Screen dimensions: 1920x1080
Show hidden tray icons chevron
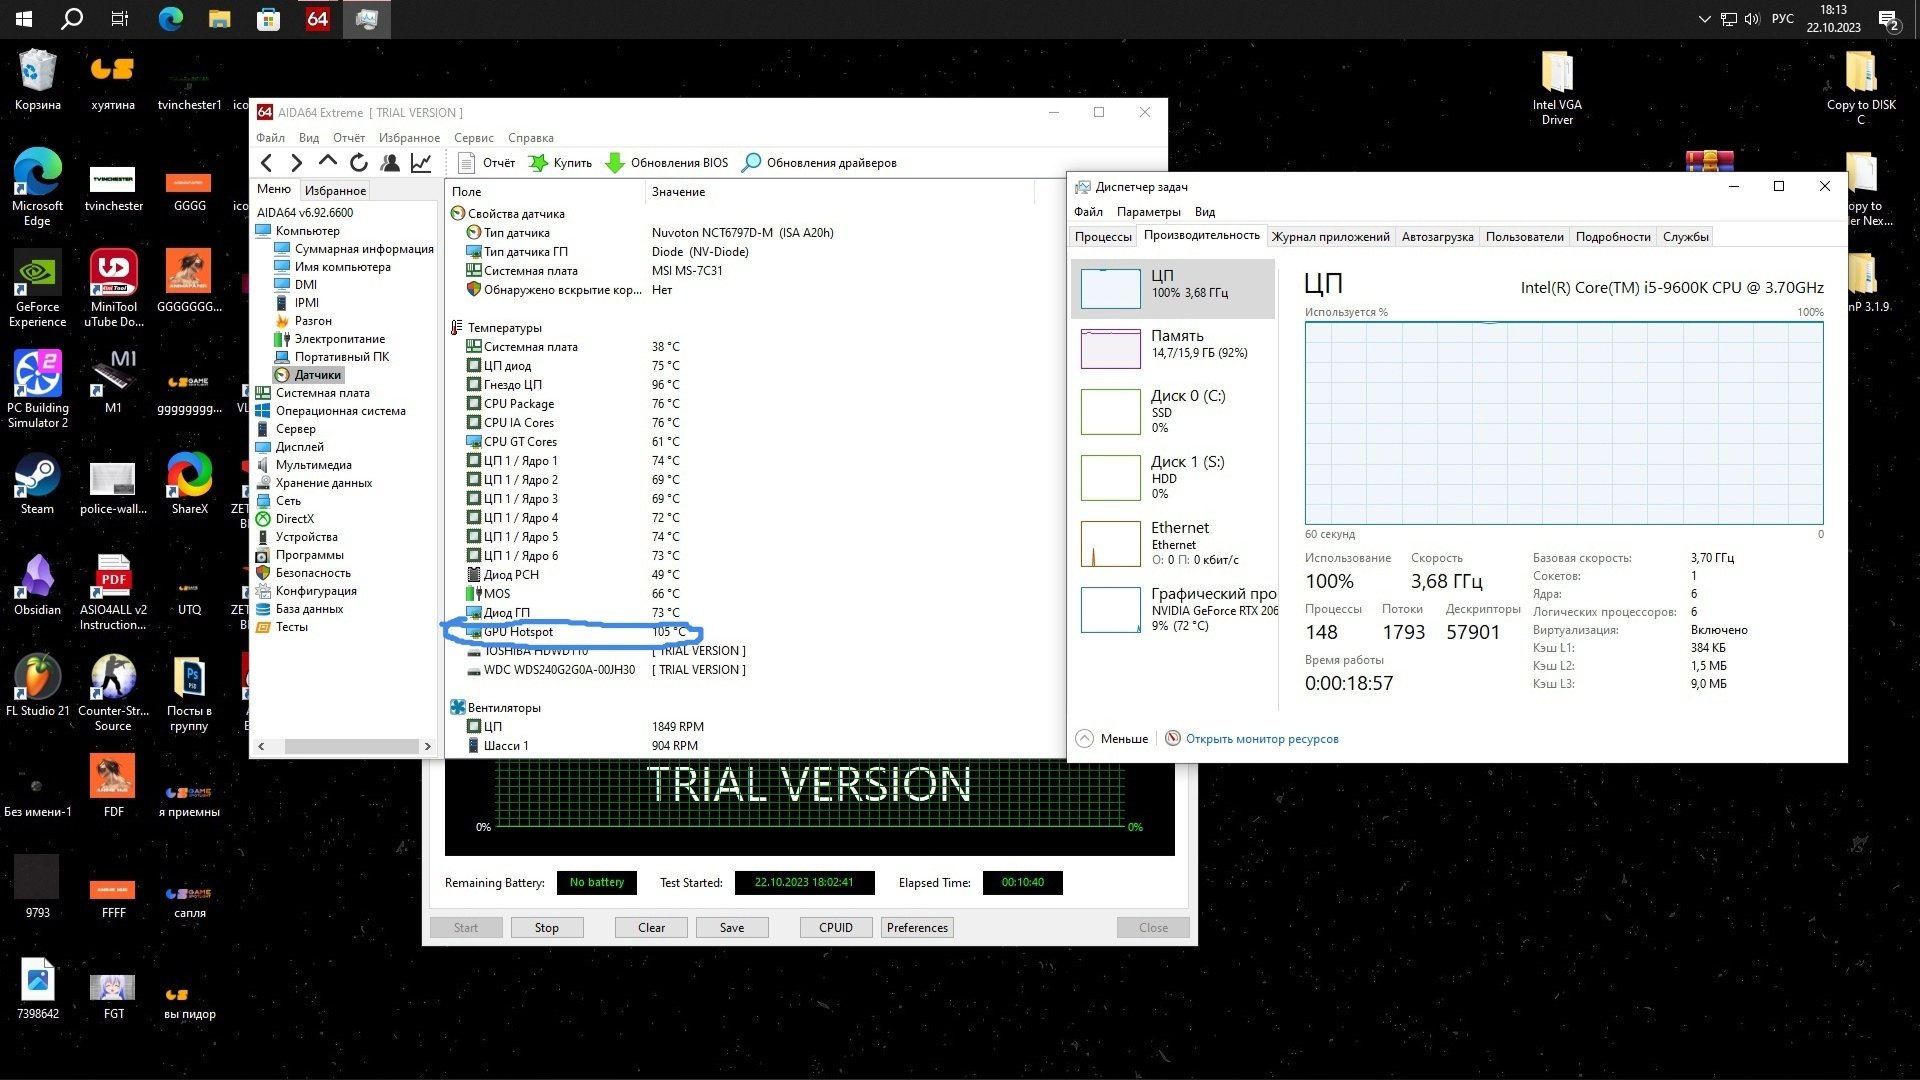pyautogui.click(x=1704, y=19)
